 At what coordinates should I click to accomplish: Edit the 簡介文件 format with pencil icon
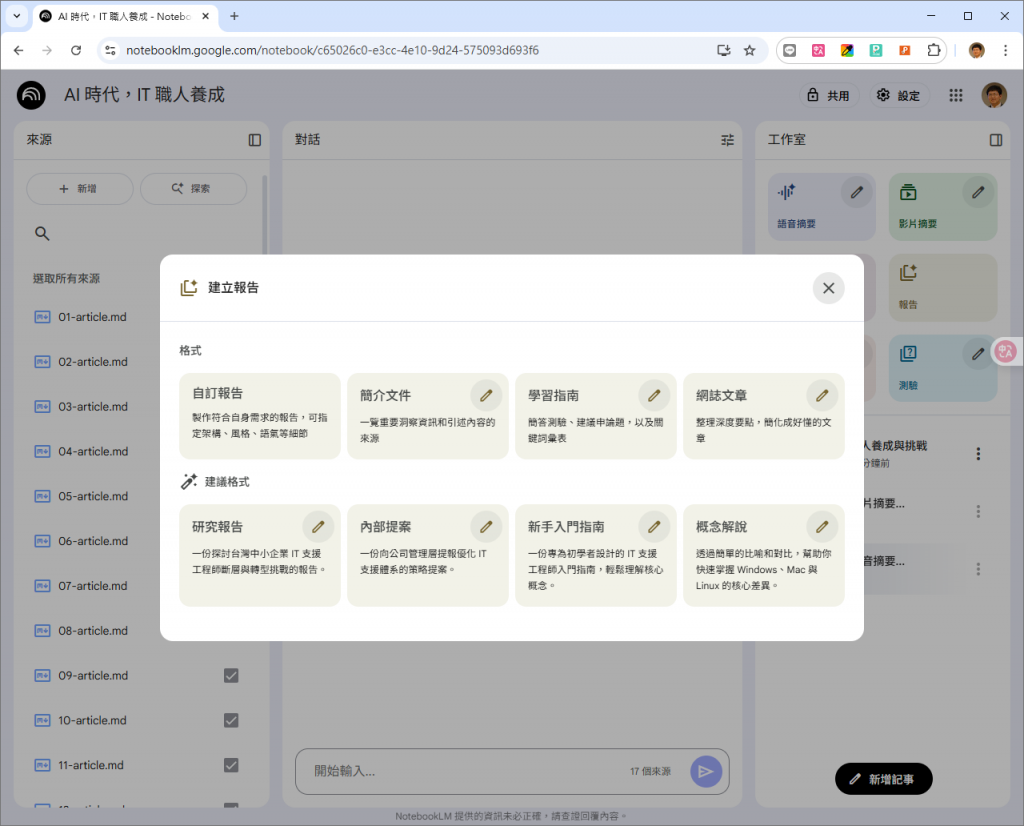coord(486,395)
